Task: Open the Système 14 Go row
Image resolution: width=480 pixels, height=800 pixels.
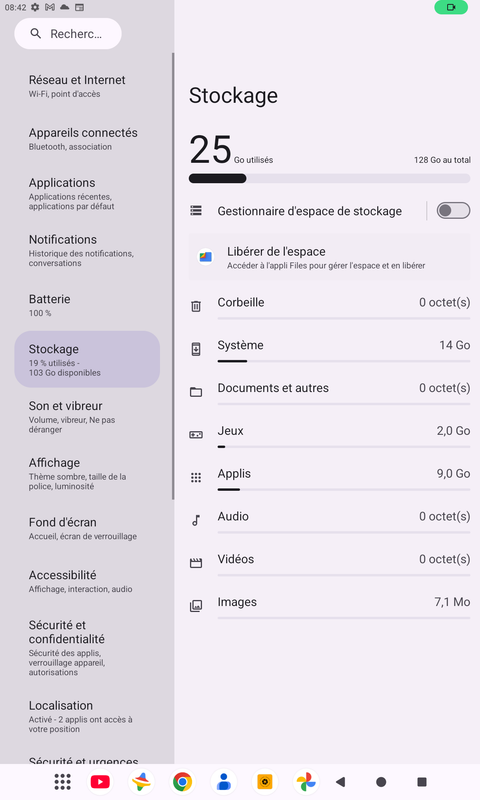Action: click(x=330, y=347)
